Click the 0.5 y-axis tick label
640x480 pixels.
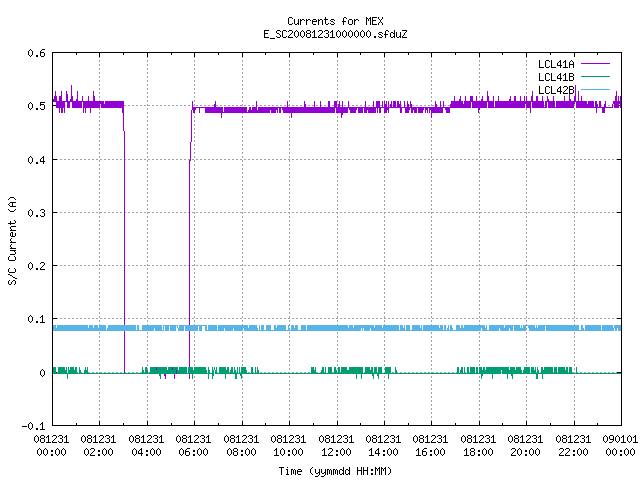click(36, 106)
